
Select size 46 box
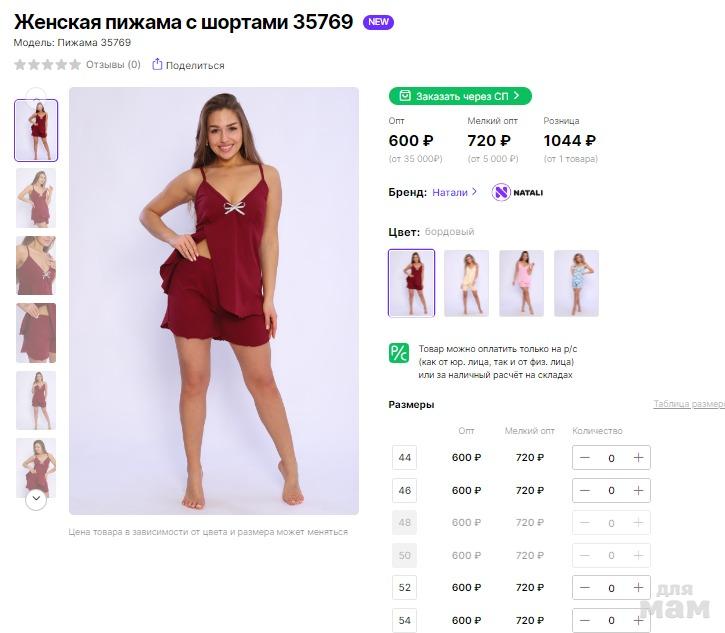(x=405, y=491)
